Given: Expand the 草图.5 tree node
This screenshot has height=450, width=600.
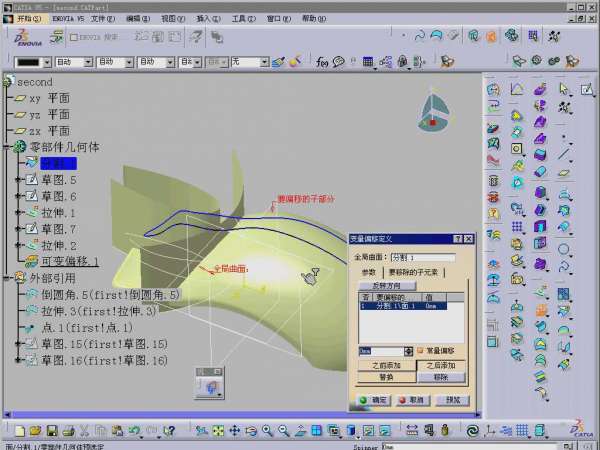Looking at the screenshot, I should 17,179.
